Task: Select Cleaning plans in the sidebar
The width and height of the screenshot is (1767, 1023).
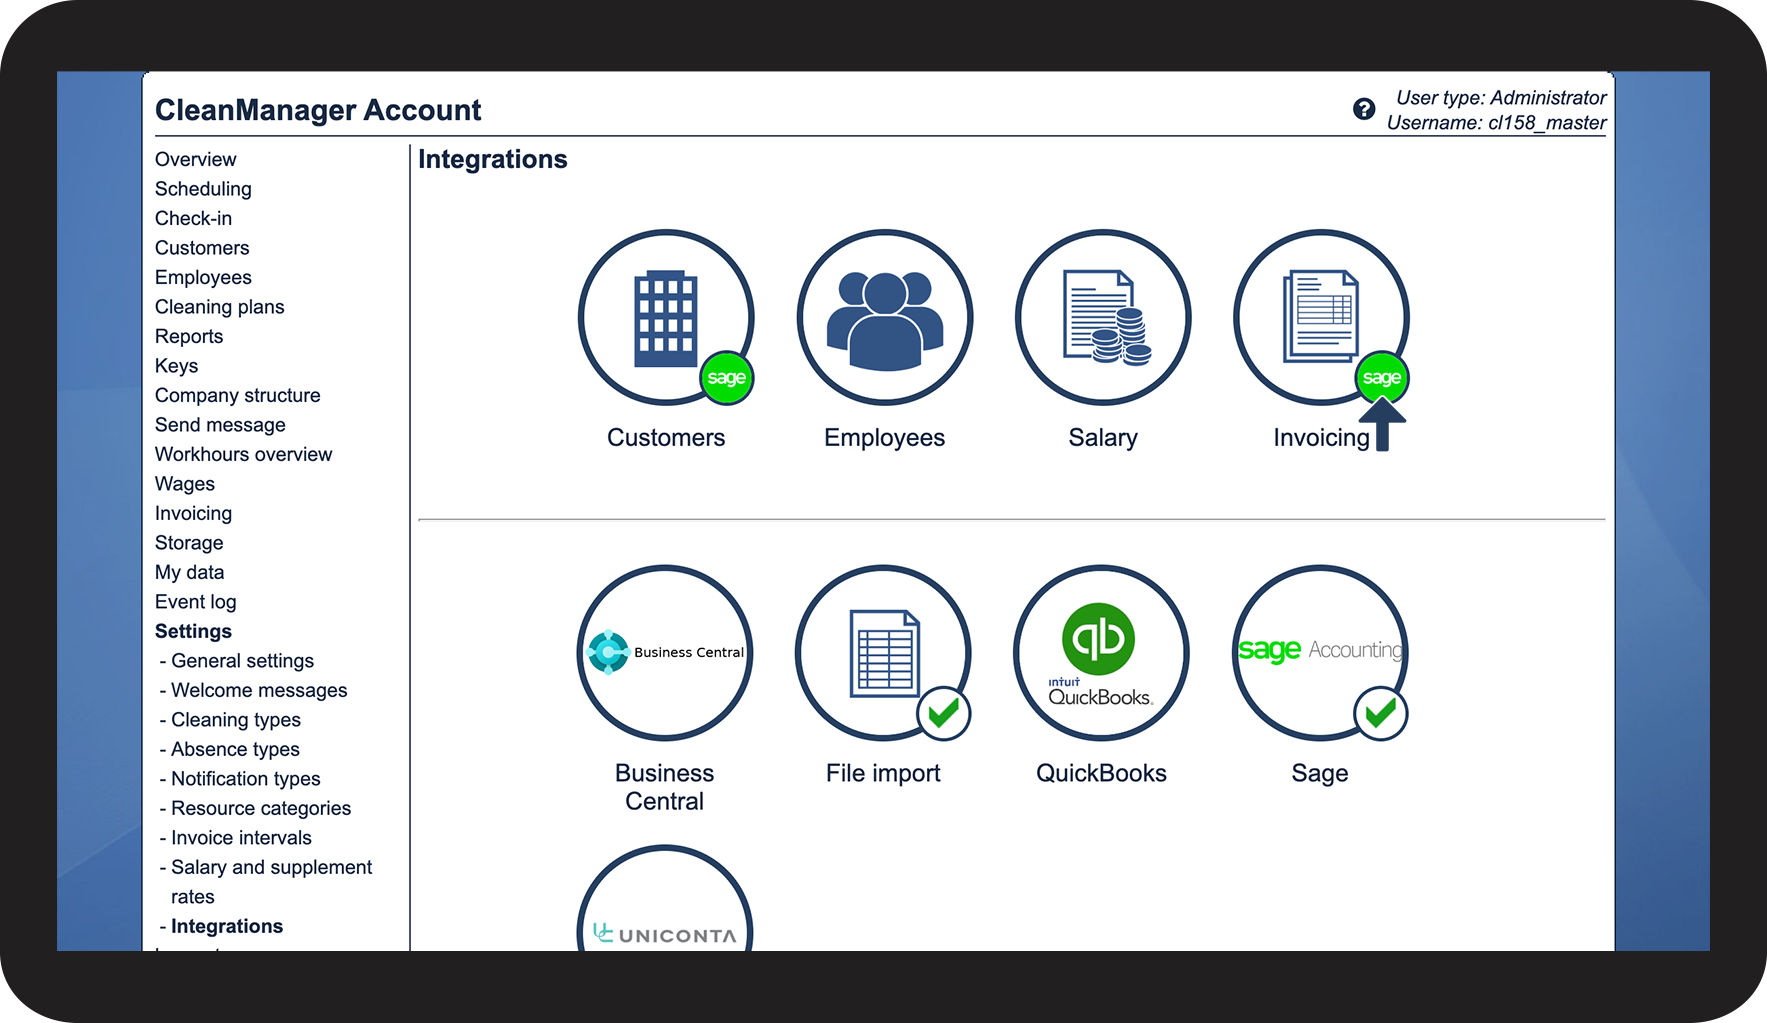Action: (x=220, y=307)
